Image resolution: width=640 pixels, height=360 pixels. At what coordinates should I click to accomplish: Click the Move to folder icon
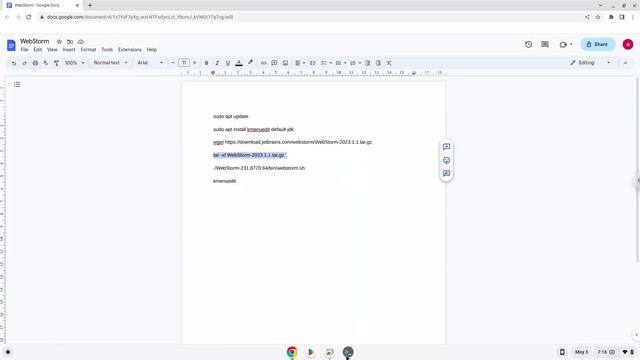pyautogui.click(x=70, y=42)
